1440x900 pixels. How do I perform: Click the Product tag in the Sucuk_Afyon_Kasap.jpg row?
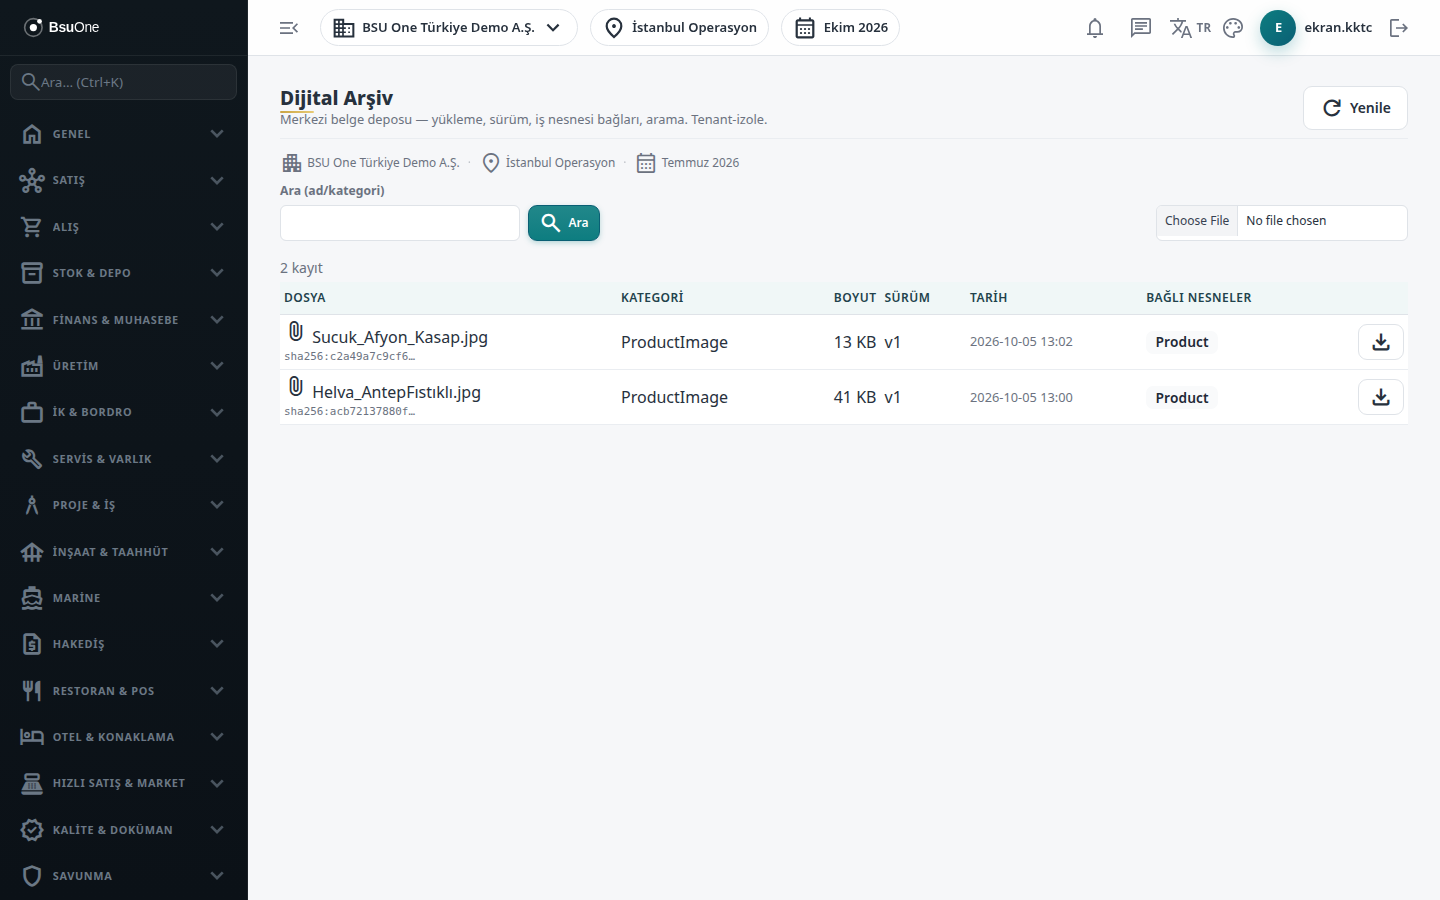(x=1182, y=342)
